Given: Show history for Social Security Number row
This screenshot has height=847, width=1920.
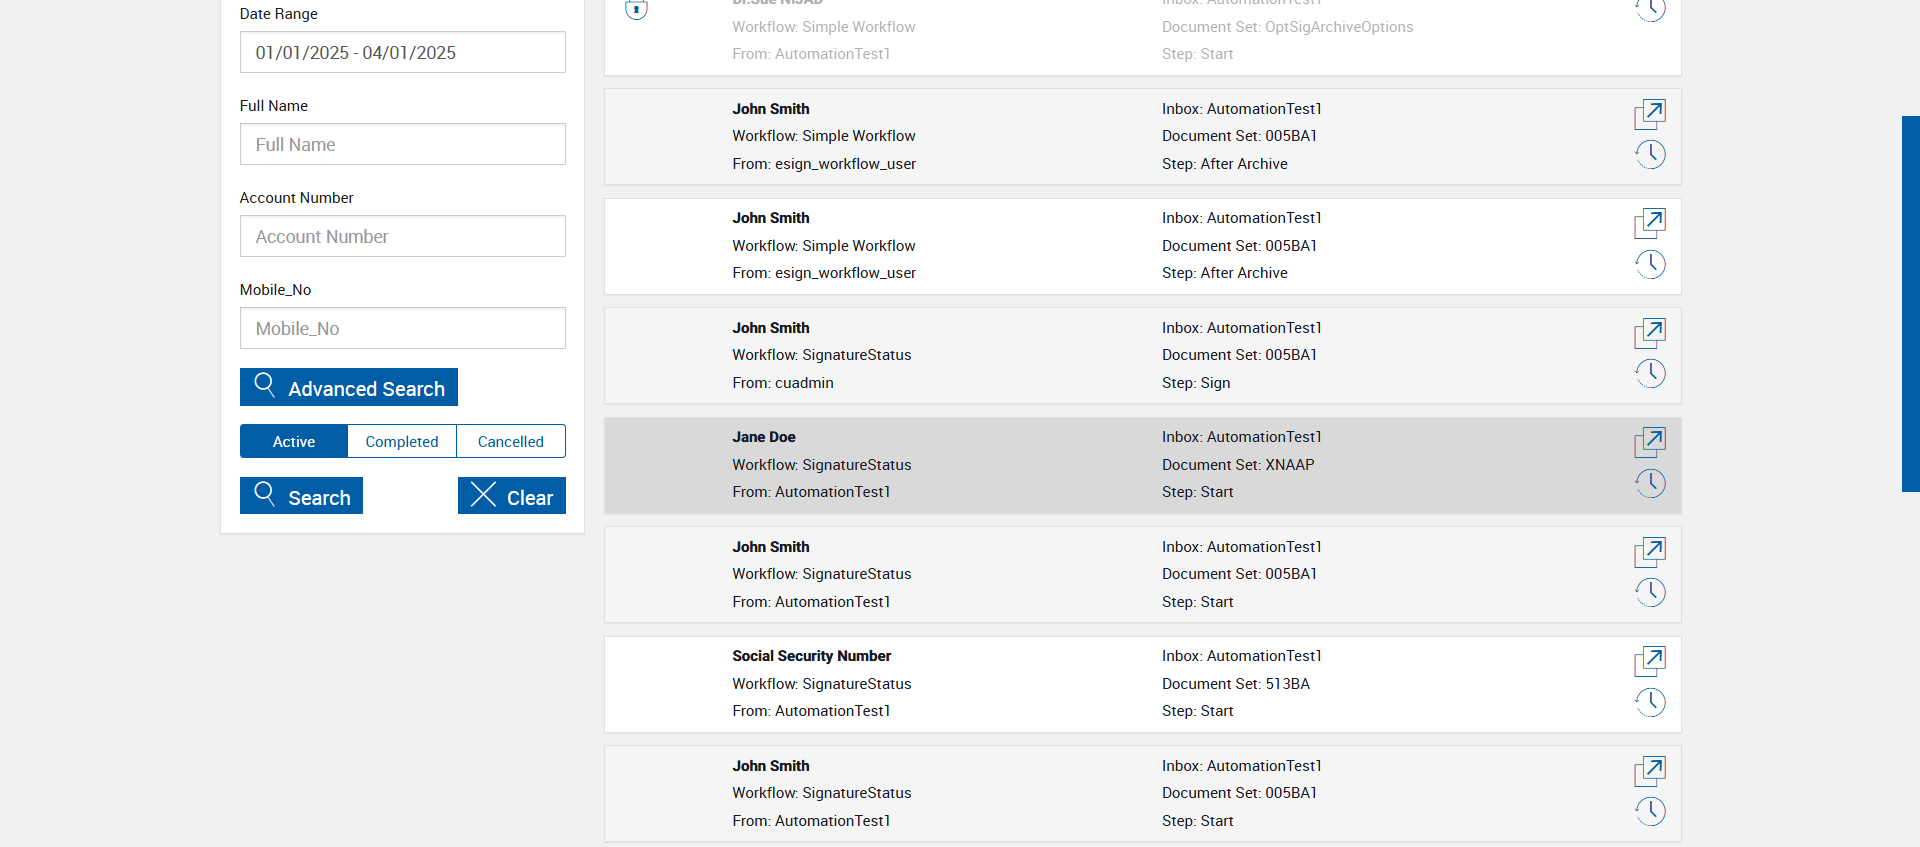Looking at the screenshot, I should (x=1650, y=703).
